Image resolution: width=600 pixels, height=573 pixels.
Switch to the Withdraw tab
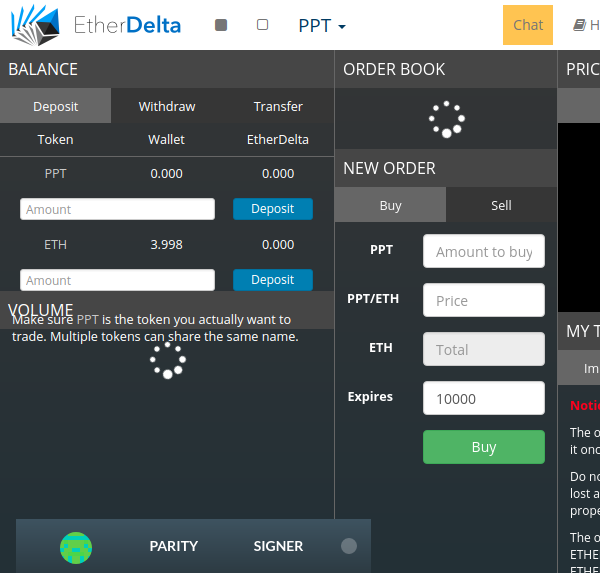tap(167, 106)
